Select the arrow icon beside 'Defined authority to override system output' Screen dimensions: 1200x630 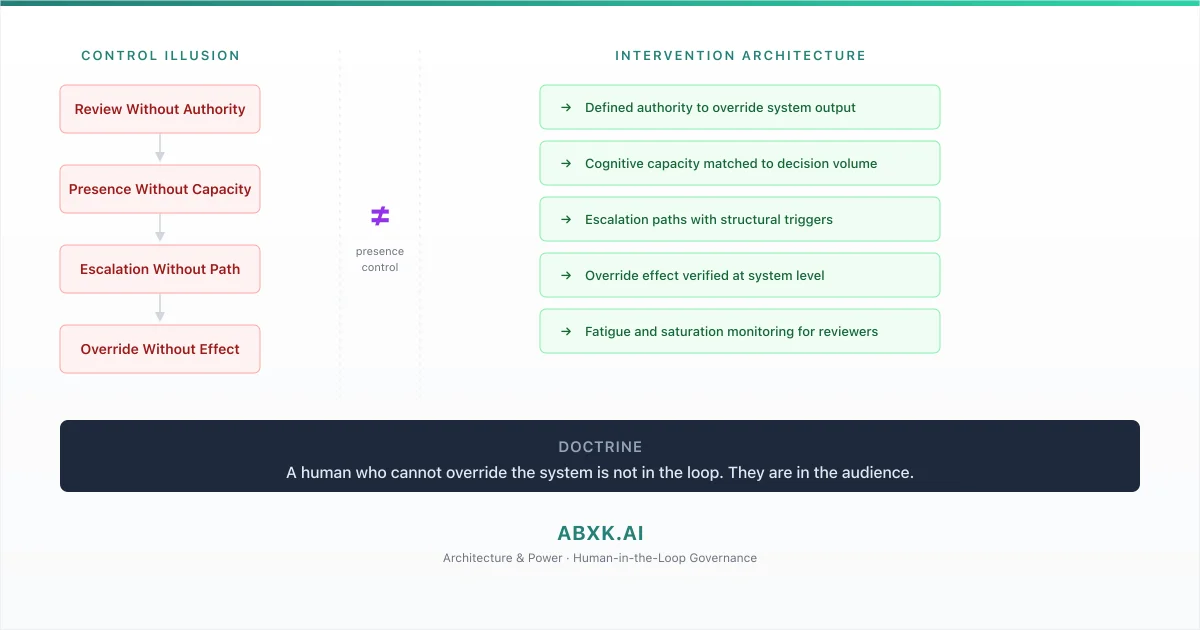tap(565, 107)
